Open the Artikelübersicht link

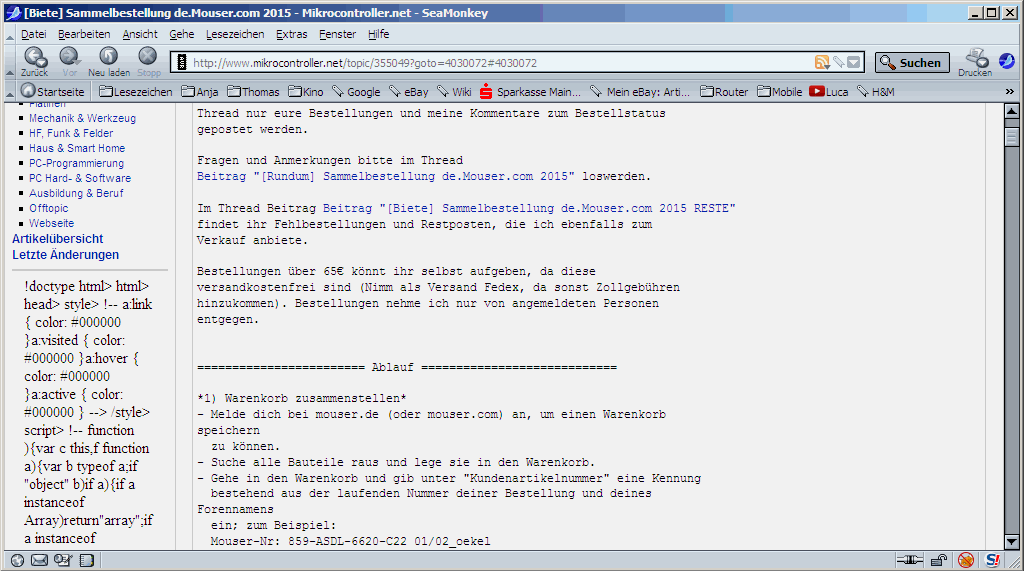57,239
